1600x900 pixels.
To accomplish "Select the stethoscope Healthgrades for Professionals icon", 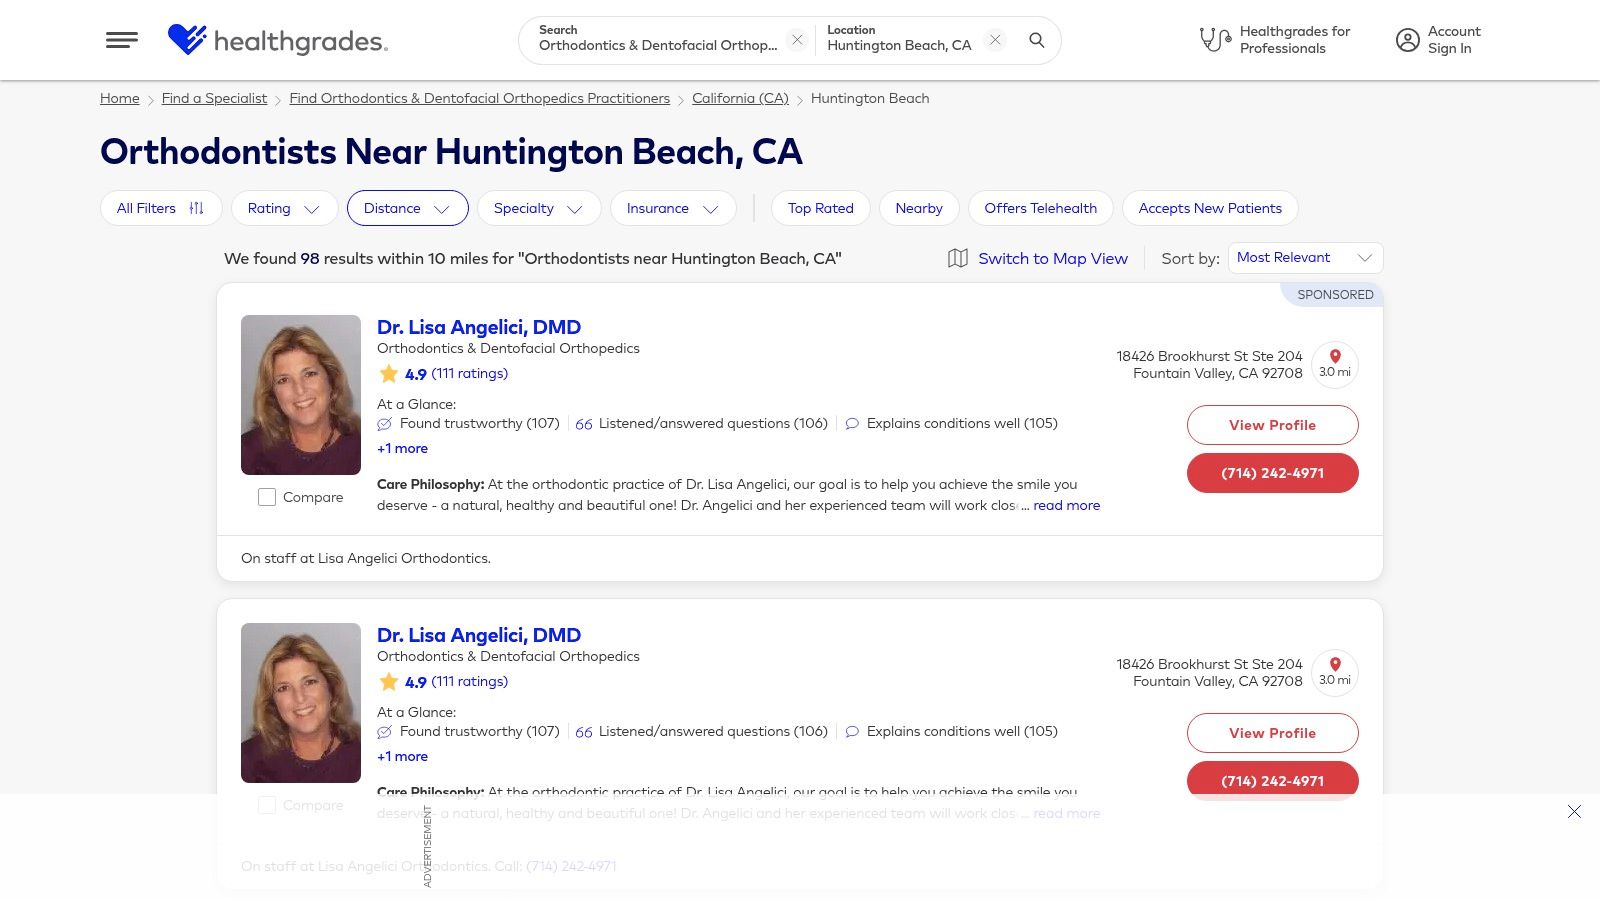I will click(x=1214, y=39).
